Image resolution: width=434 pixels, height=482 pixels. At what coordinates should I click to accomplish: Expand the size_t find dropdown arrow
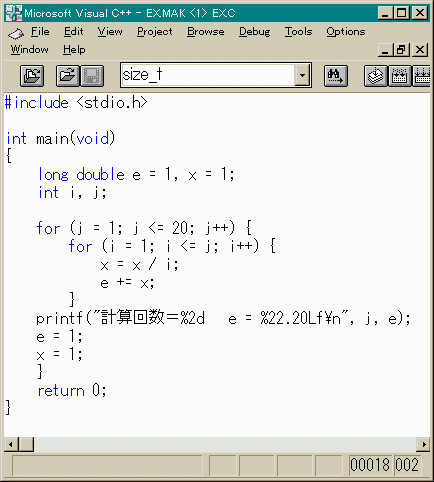(x=302, y=75)
